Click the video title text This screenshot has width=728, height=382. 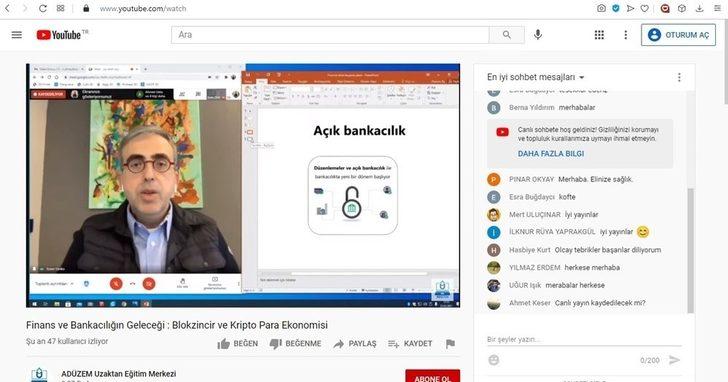tap(177, 325)
